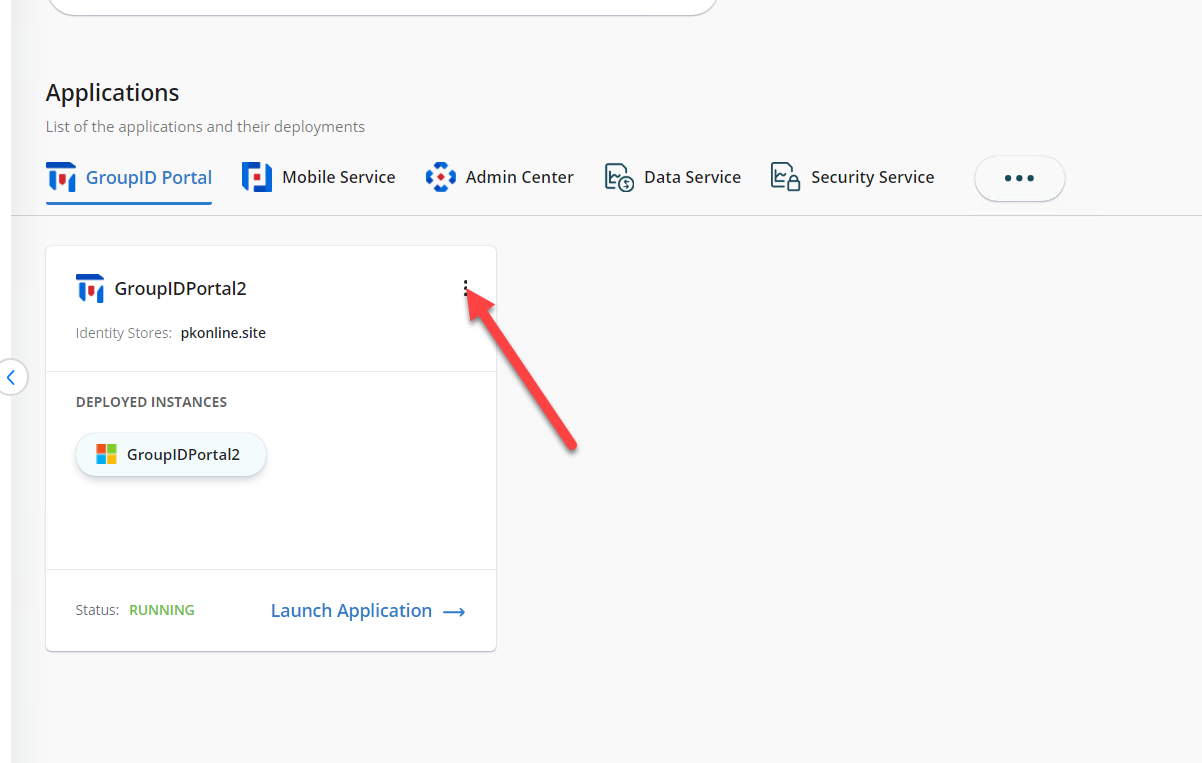Click the RUNNING status indicator

click(x=161, y=609)
